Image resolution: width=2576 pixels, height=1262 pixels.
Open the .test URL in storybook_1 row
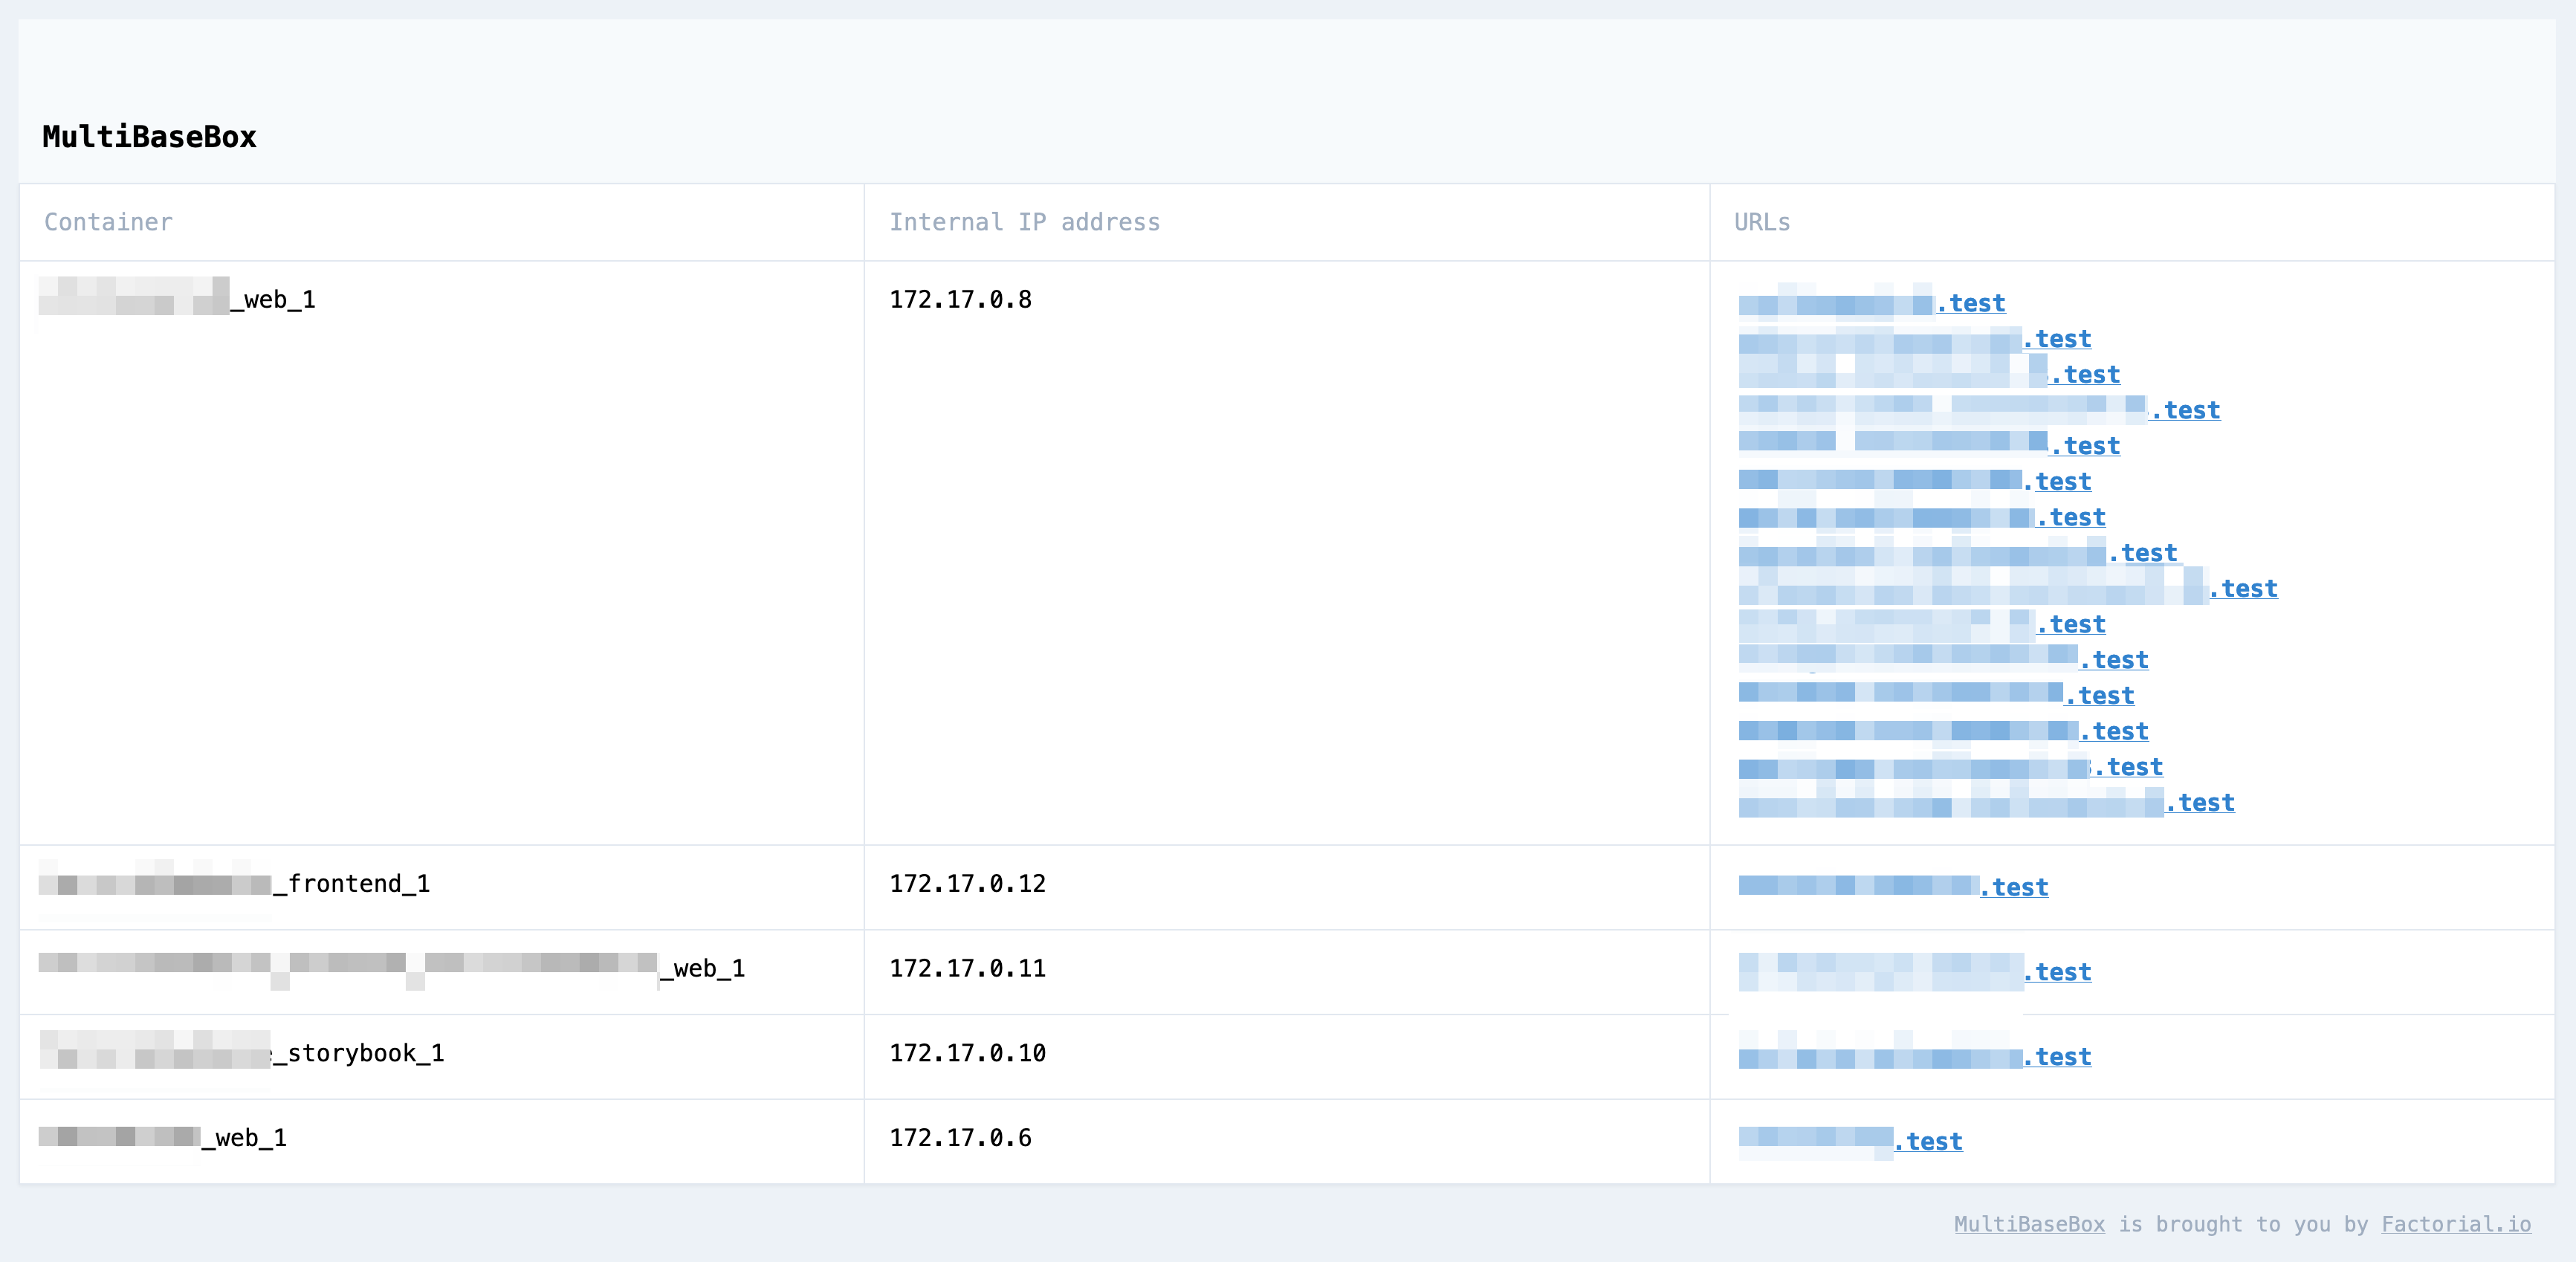(x=1914, y=1056)
